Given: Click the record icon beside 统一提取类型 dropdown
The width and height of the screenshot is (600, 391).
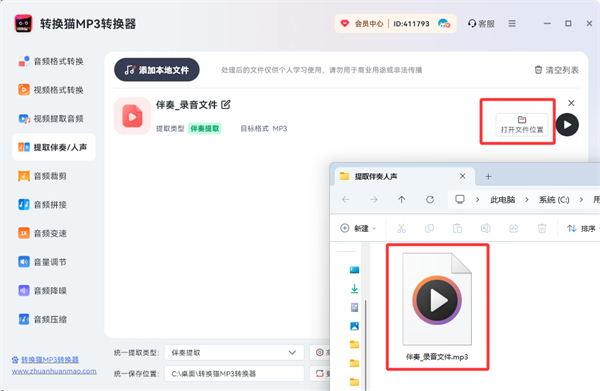Looking at the screenshot, I should point(320,352).
